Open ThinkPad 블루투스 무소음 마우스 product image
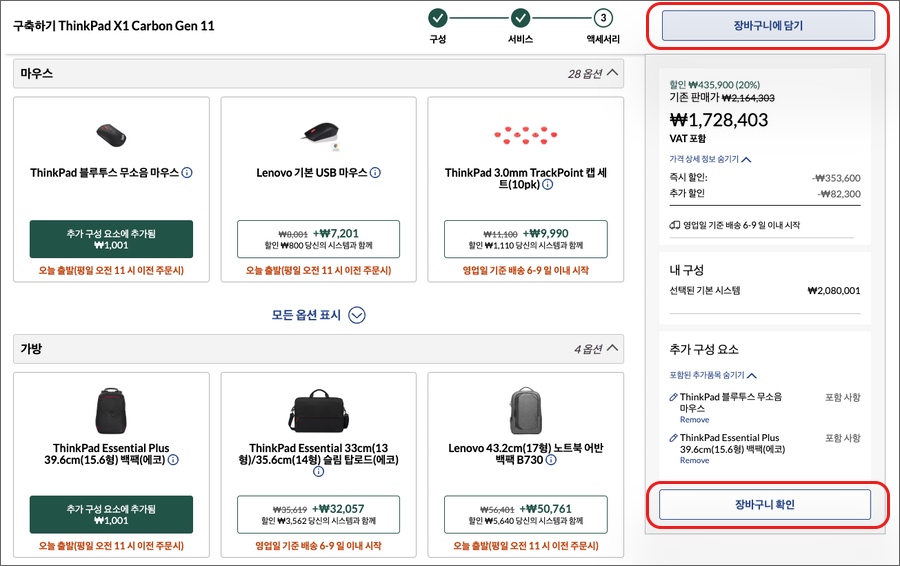Screen dimensions: 900x566 coord(111,135)
